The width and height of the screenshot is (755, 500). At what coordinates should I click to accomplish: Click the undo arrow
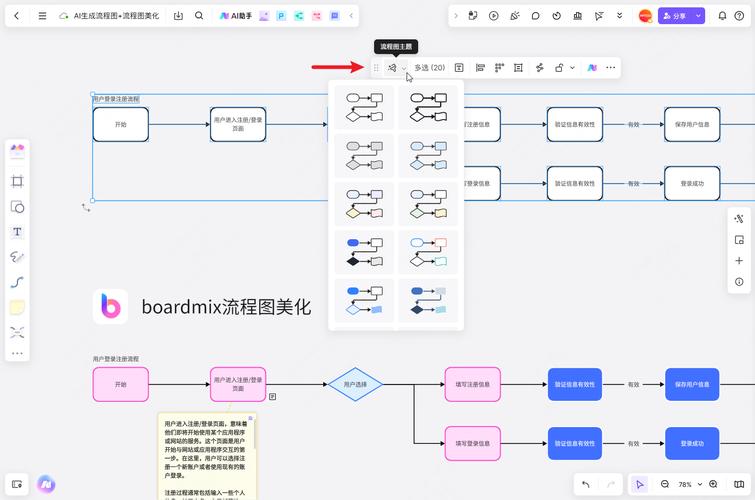click(586, 485)
